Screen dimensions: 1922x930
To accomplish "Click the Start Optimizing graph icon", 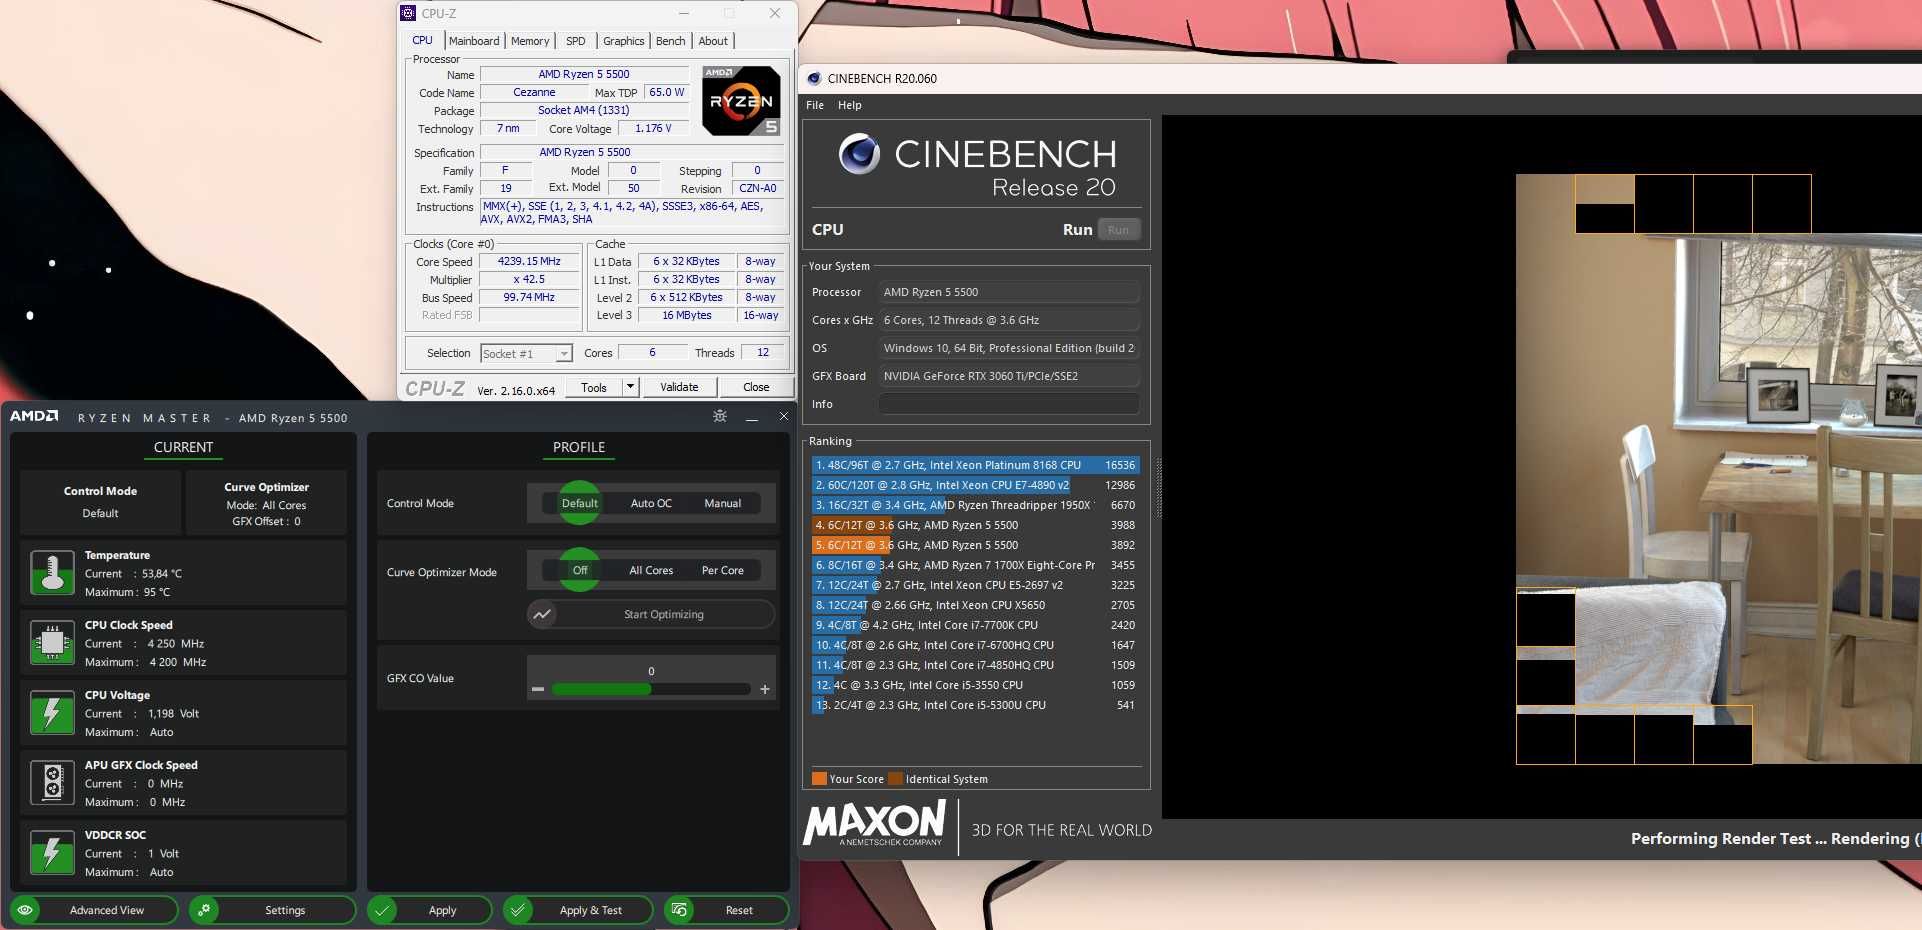I will pos(542,614).
